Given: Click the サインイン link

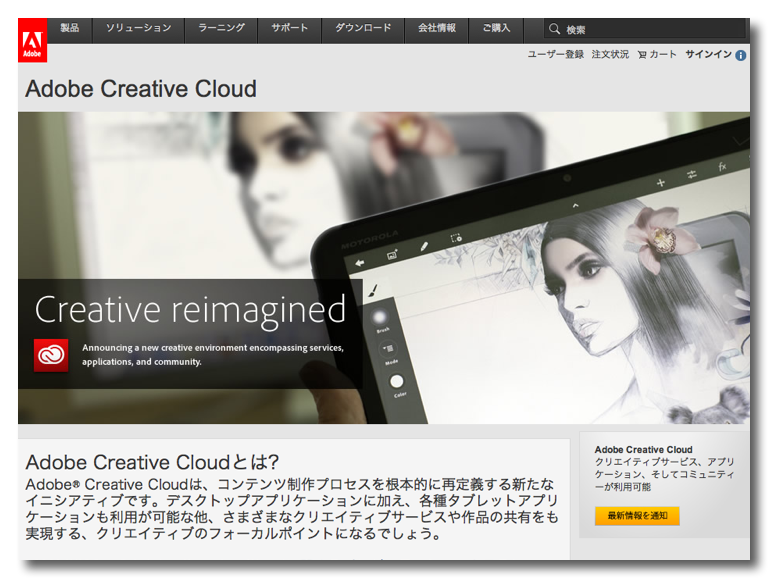Looking at the screenshot, I should coord(708,54).
